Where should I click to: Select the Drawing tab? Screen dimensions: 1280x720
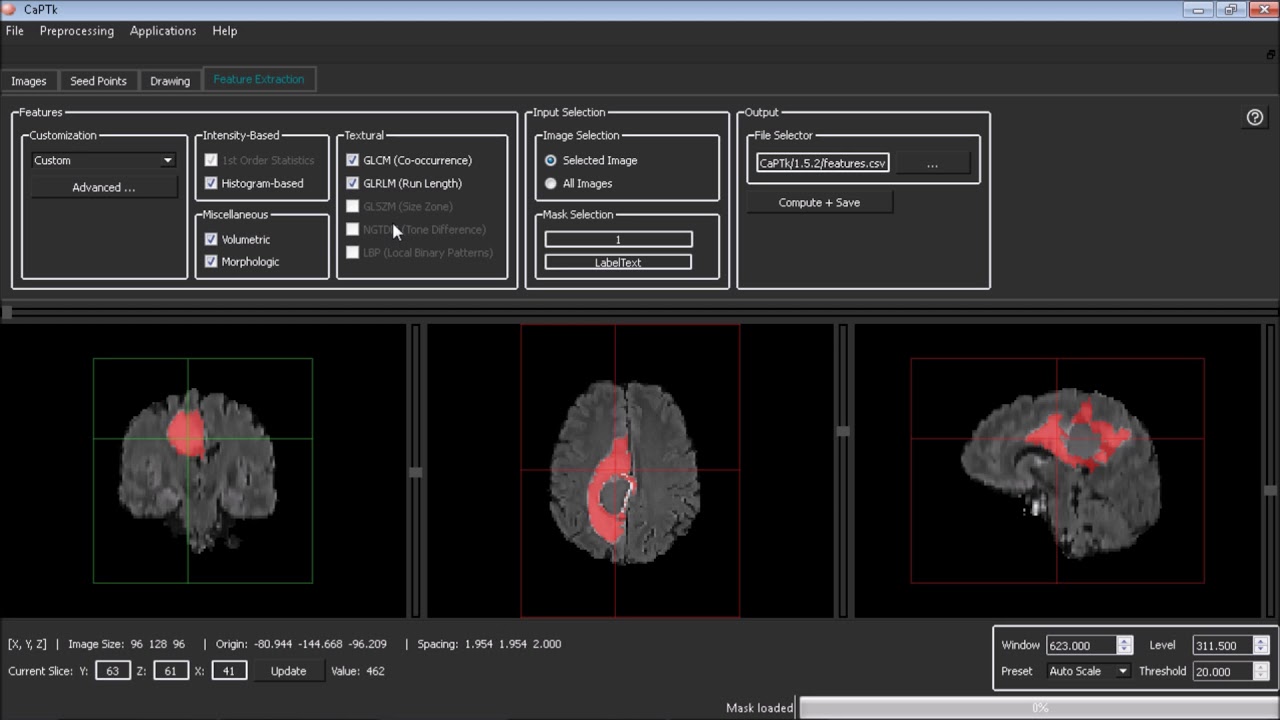(x=170, y=81)
